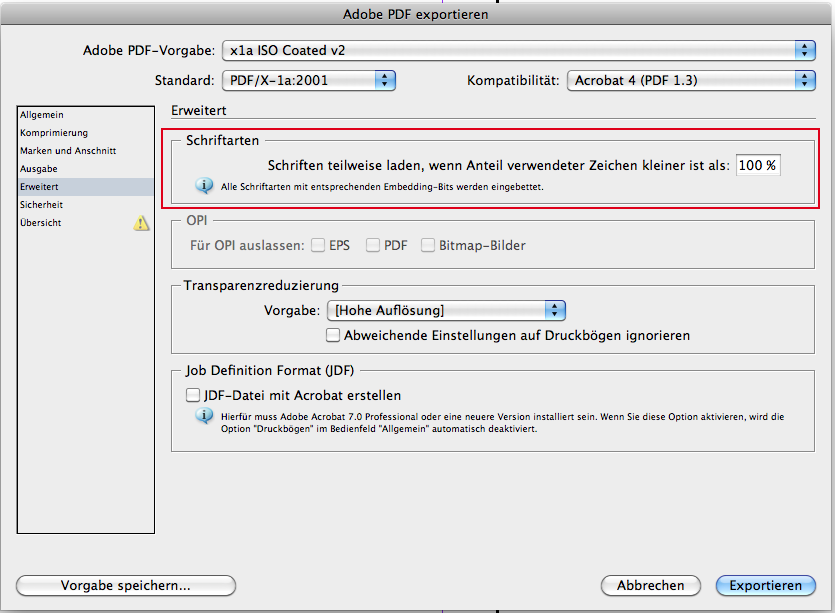Switch to the Komprimierung panel
Image resolution: width=835 pixels, height=613 pixels.
tap(85, 133)
